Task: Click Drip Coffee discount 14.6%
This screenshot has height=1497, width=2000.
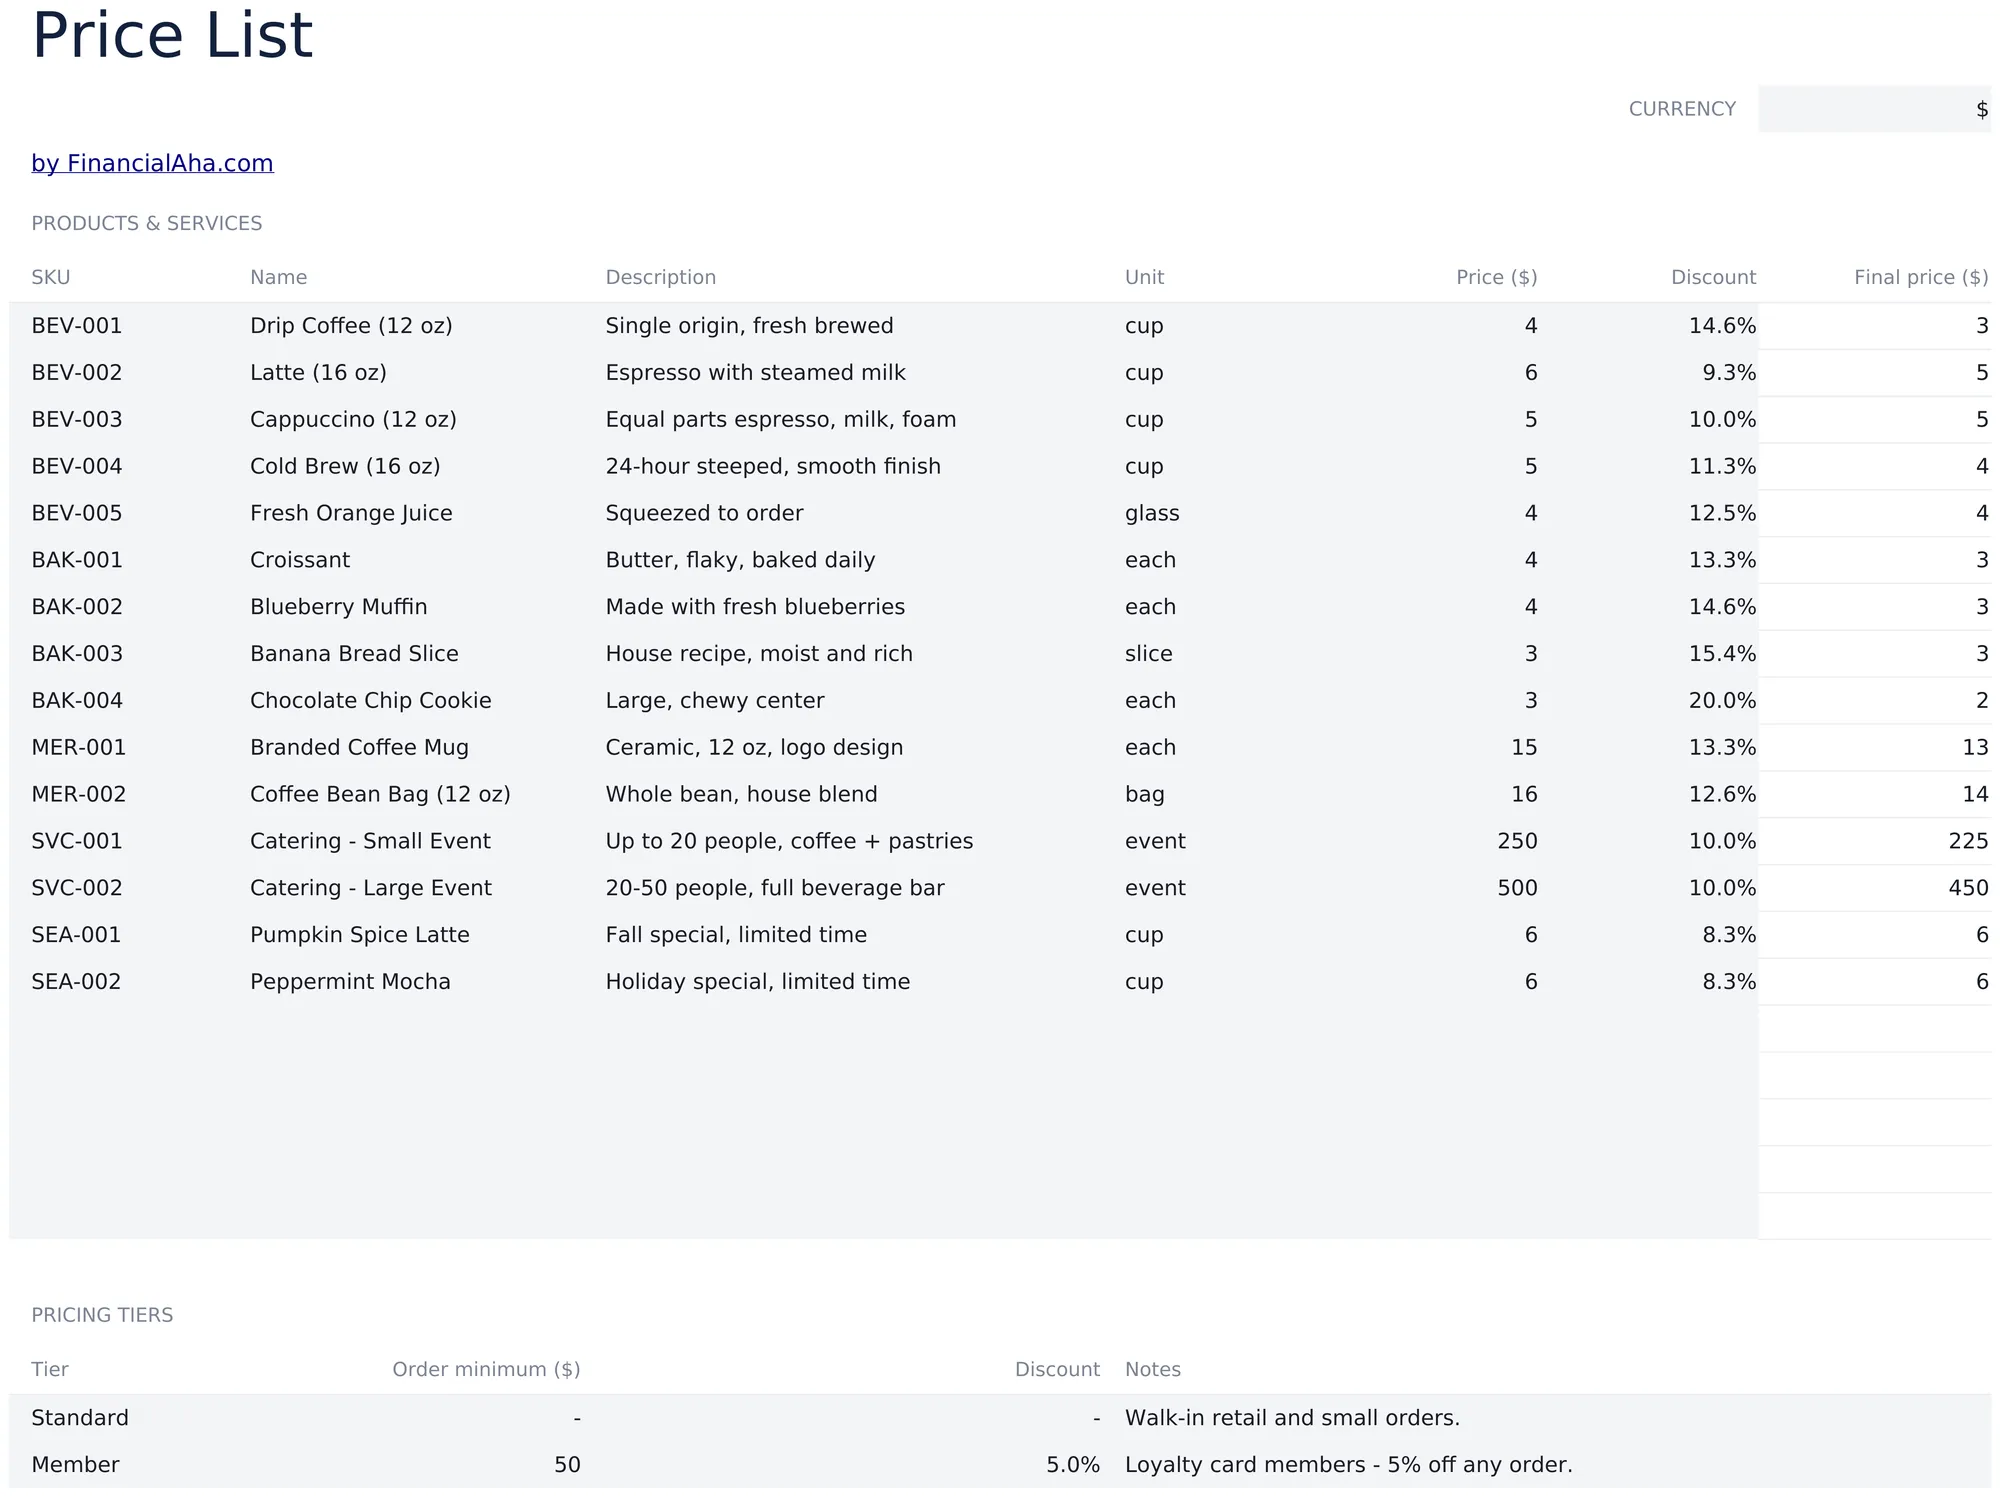Action: 1722,326
